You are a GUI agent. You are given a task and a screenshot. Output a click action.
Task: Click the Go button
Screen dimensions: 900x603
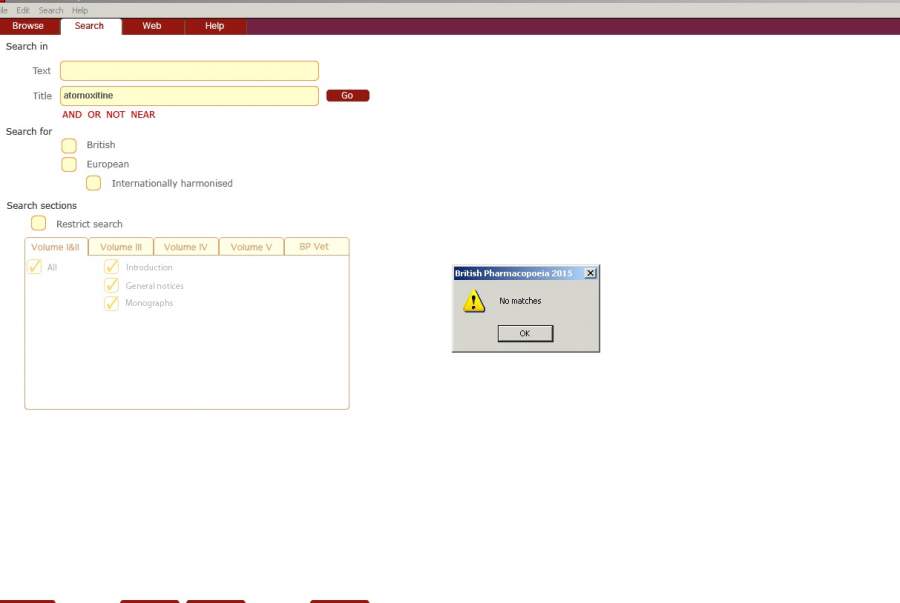(x=348, y=96)
